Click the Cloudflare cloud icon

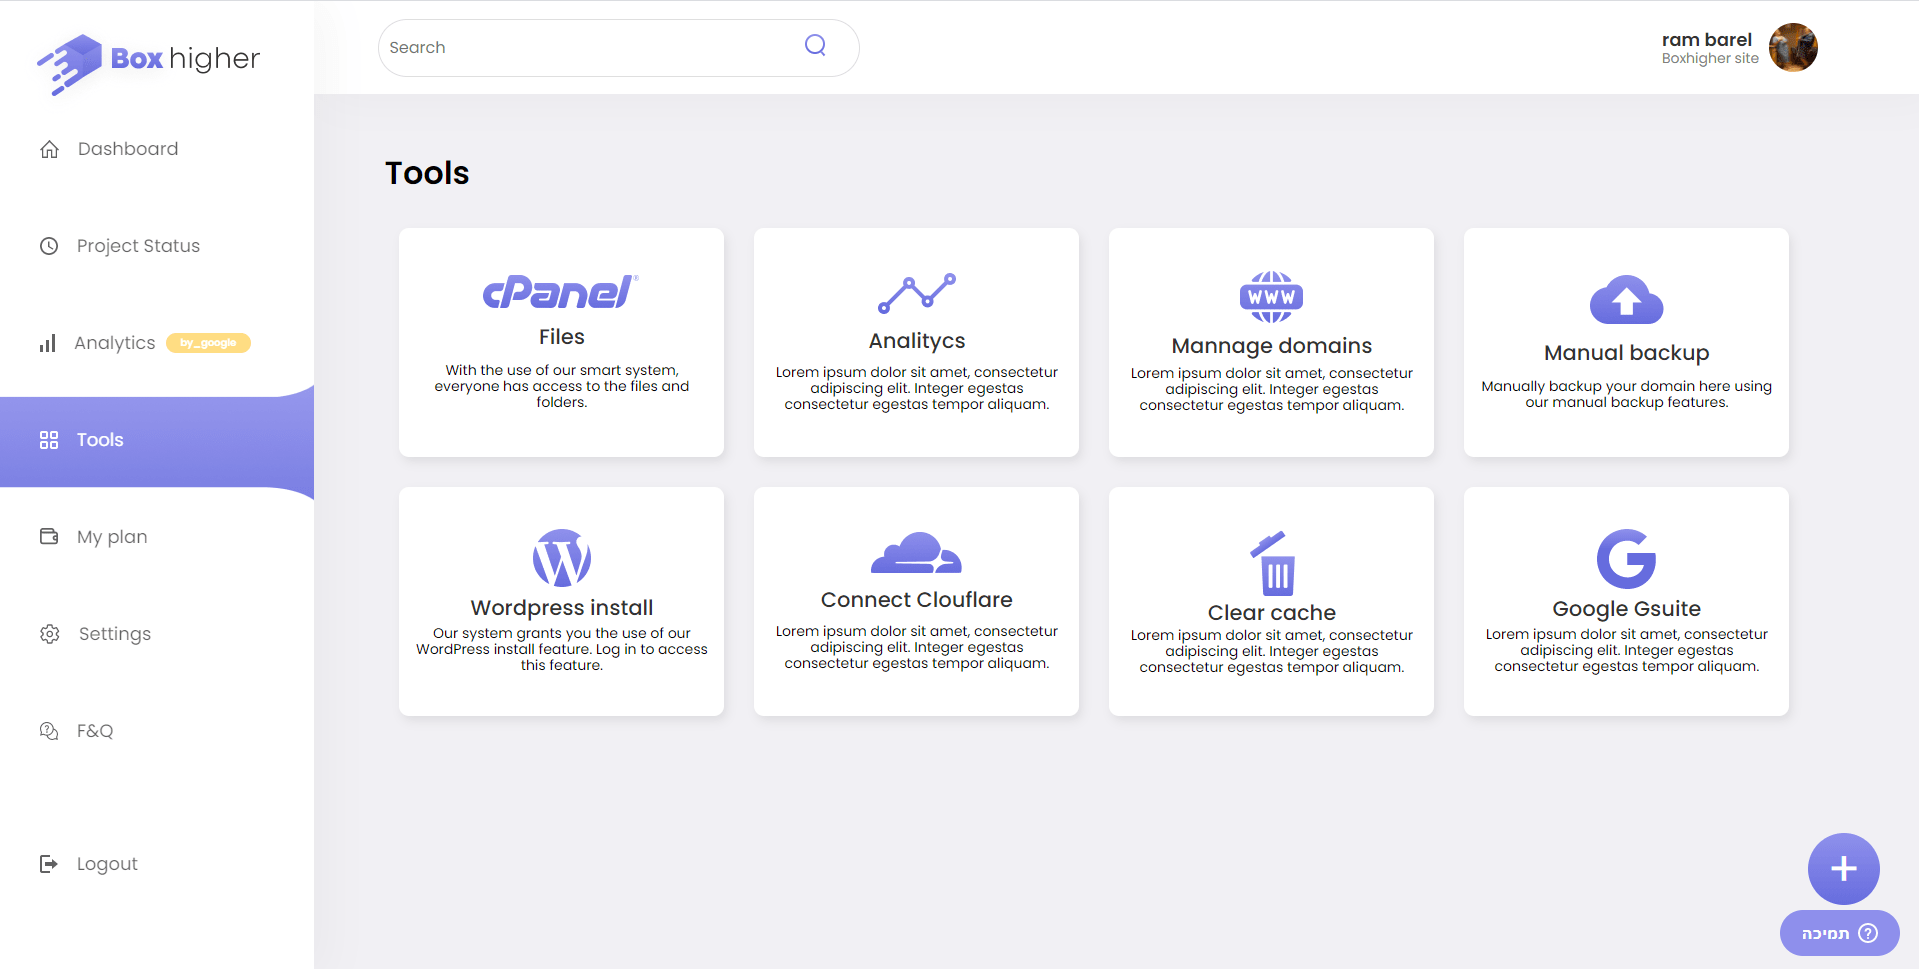pos(917,553)
